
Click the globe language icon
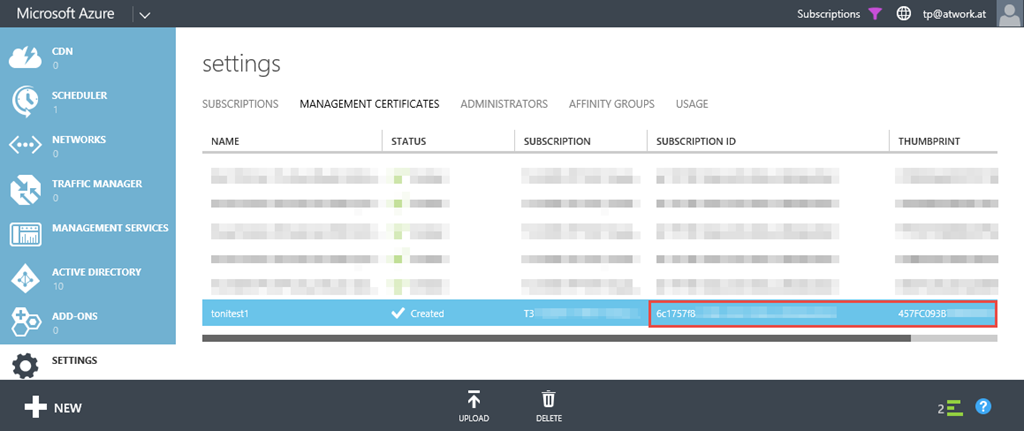[x=904, y=14]
